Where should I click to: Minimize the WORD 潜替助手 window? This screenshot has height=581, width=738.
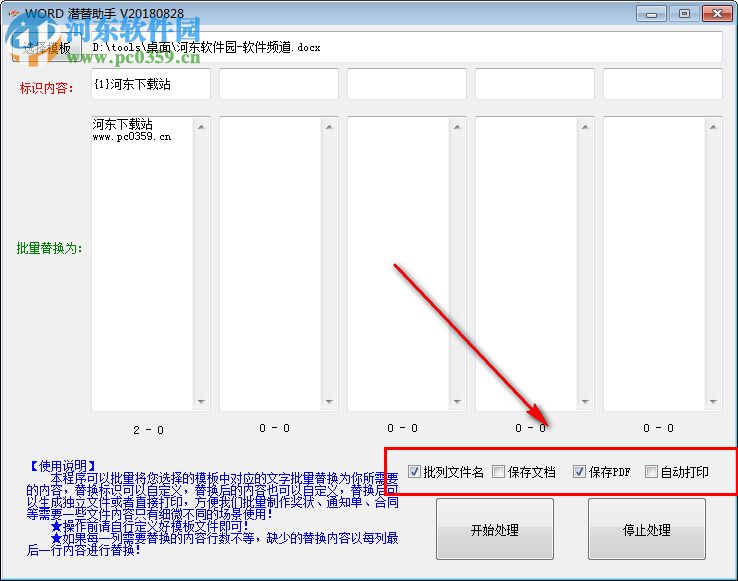coord(651,14)
